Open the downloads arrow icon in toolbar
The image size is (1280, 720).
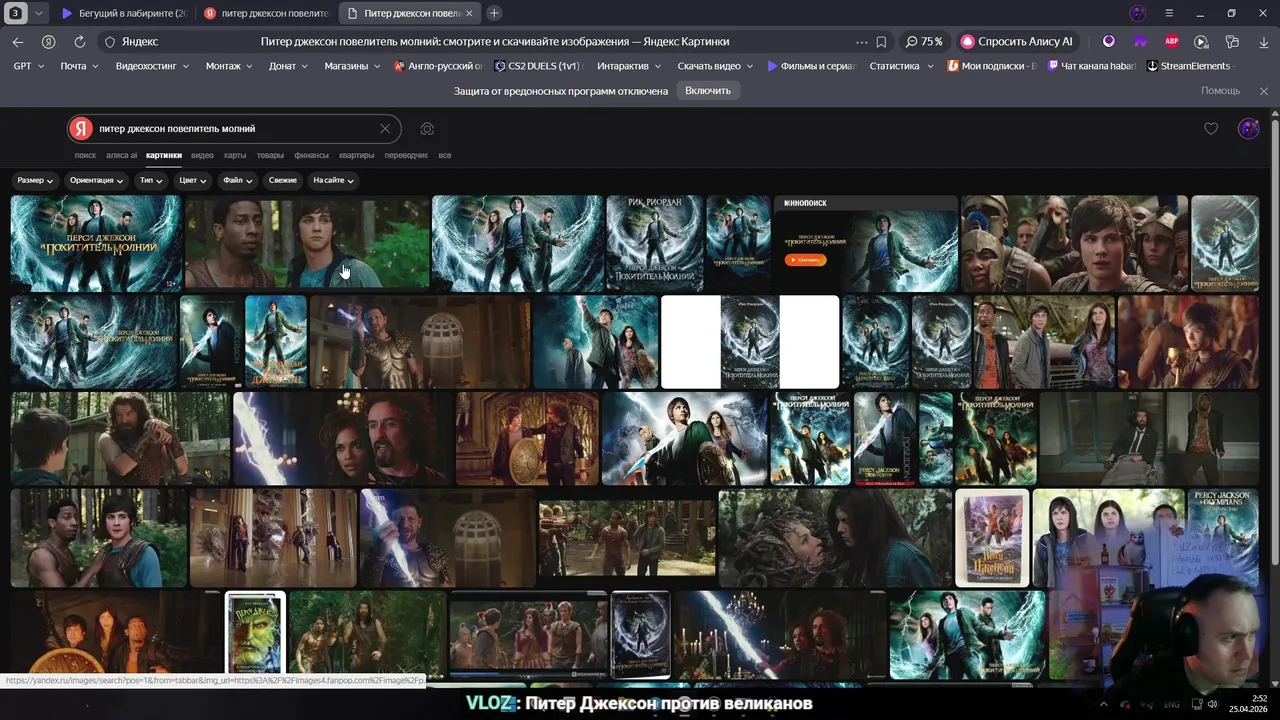point(1263,42)
